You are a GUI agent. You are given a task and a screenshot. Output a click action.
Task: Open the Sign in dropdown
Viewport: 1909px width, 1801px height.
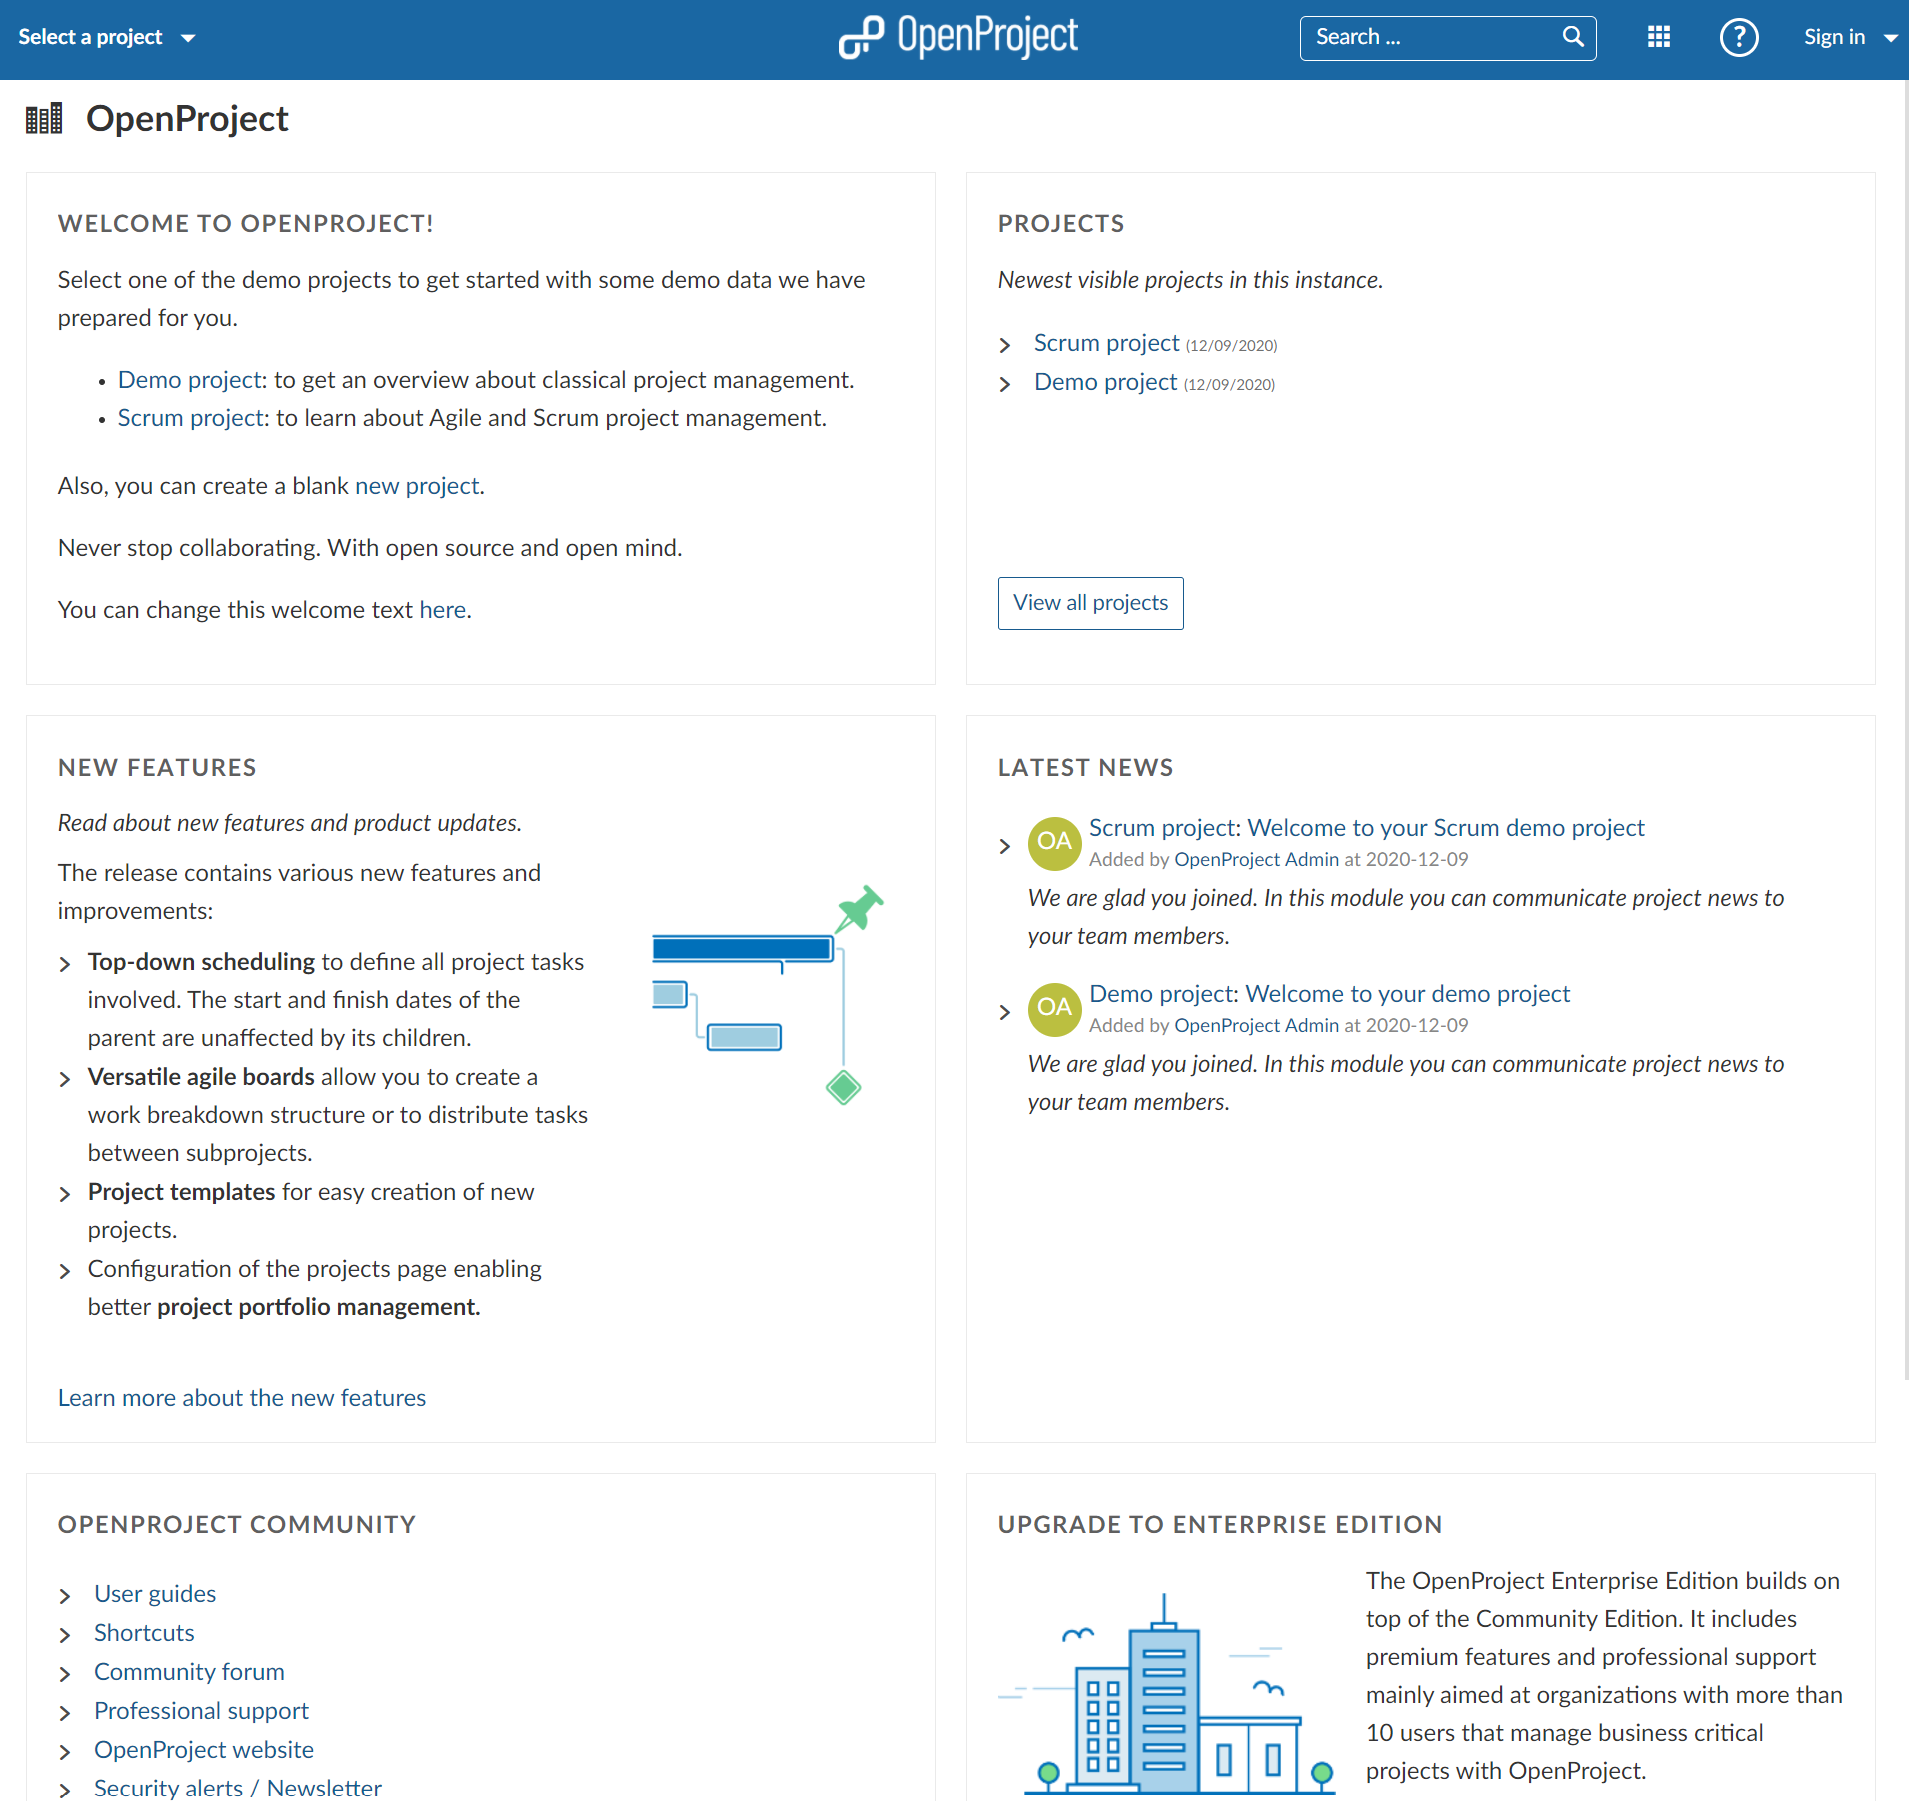pyautogui.click(x=1850, y=37)
